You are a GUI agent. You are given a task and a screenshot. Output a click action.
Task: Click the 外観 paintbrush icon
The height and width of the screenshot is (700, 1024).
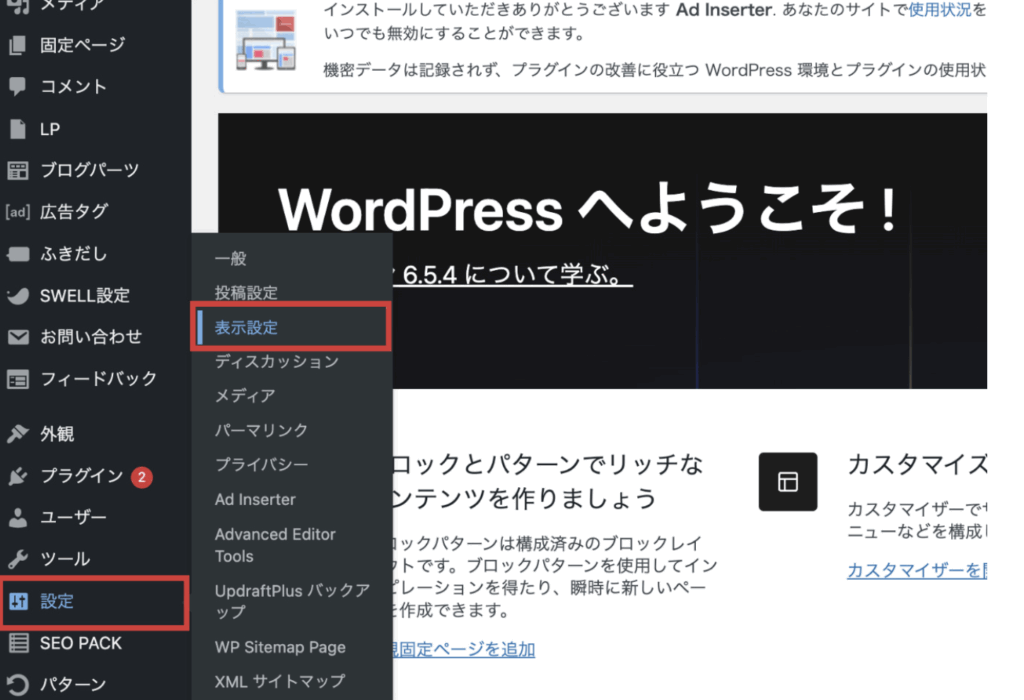tap(17, 434)
